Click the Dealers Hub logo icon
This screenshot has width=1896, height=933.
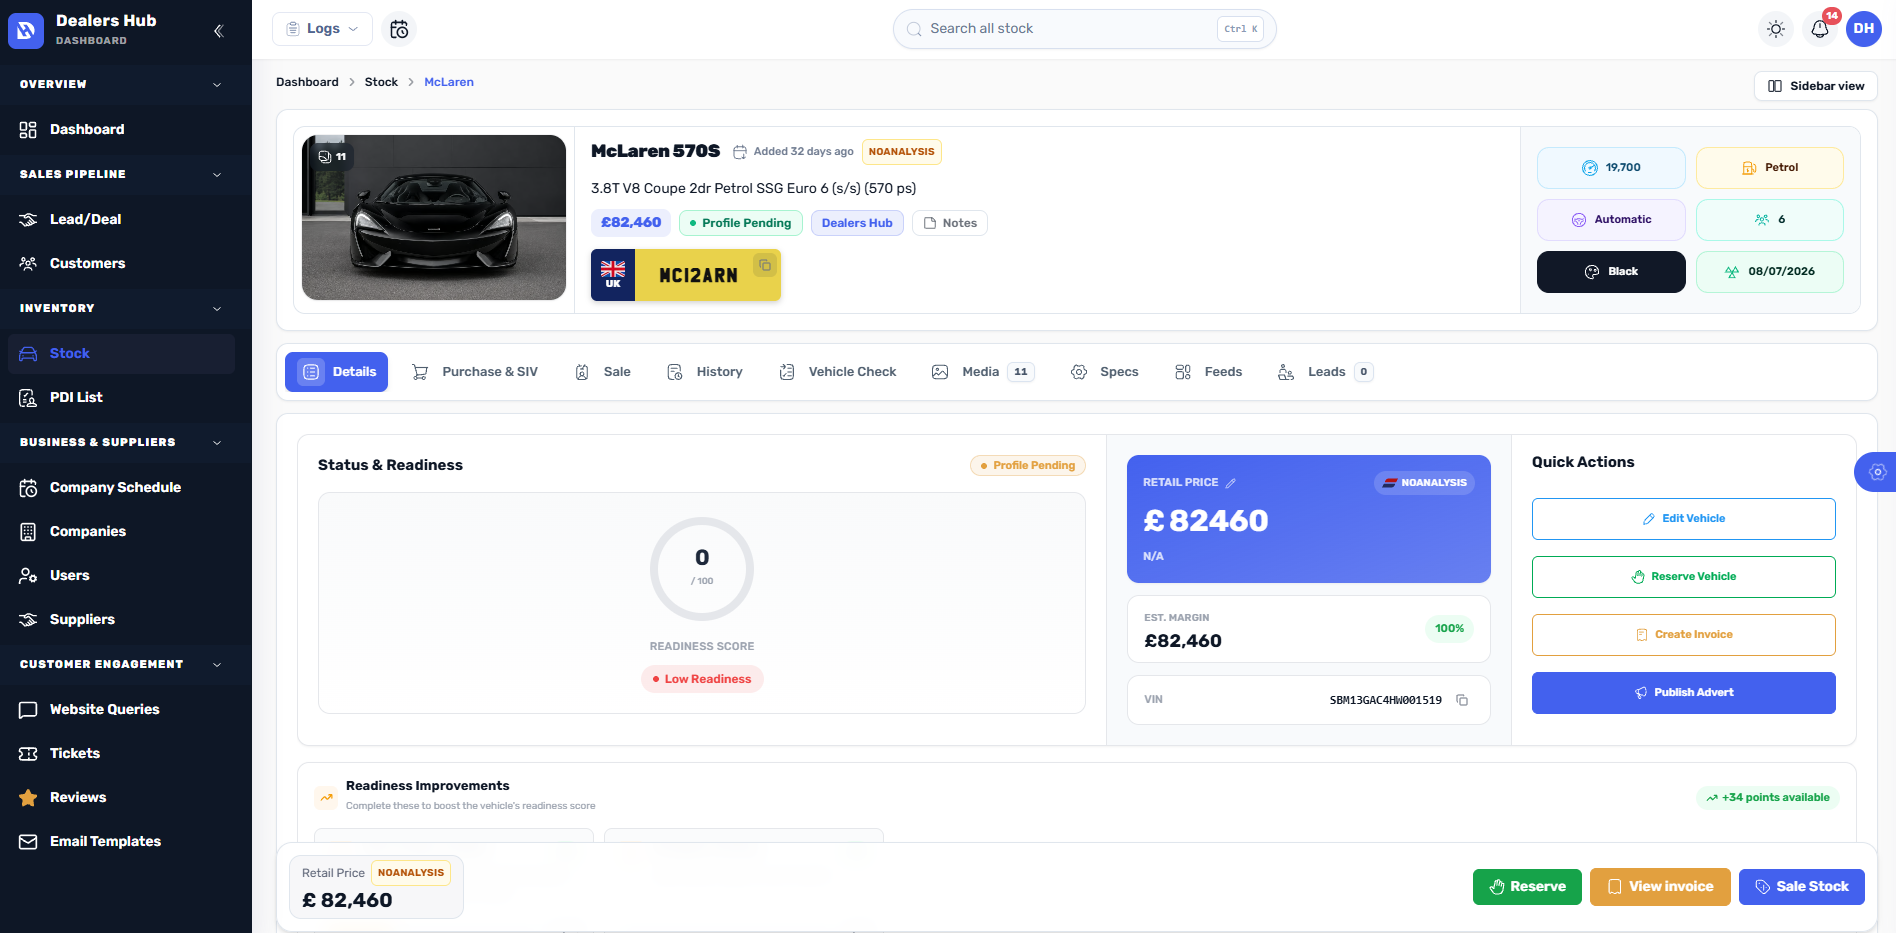point(26,30)
